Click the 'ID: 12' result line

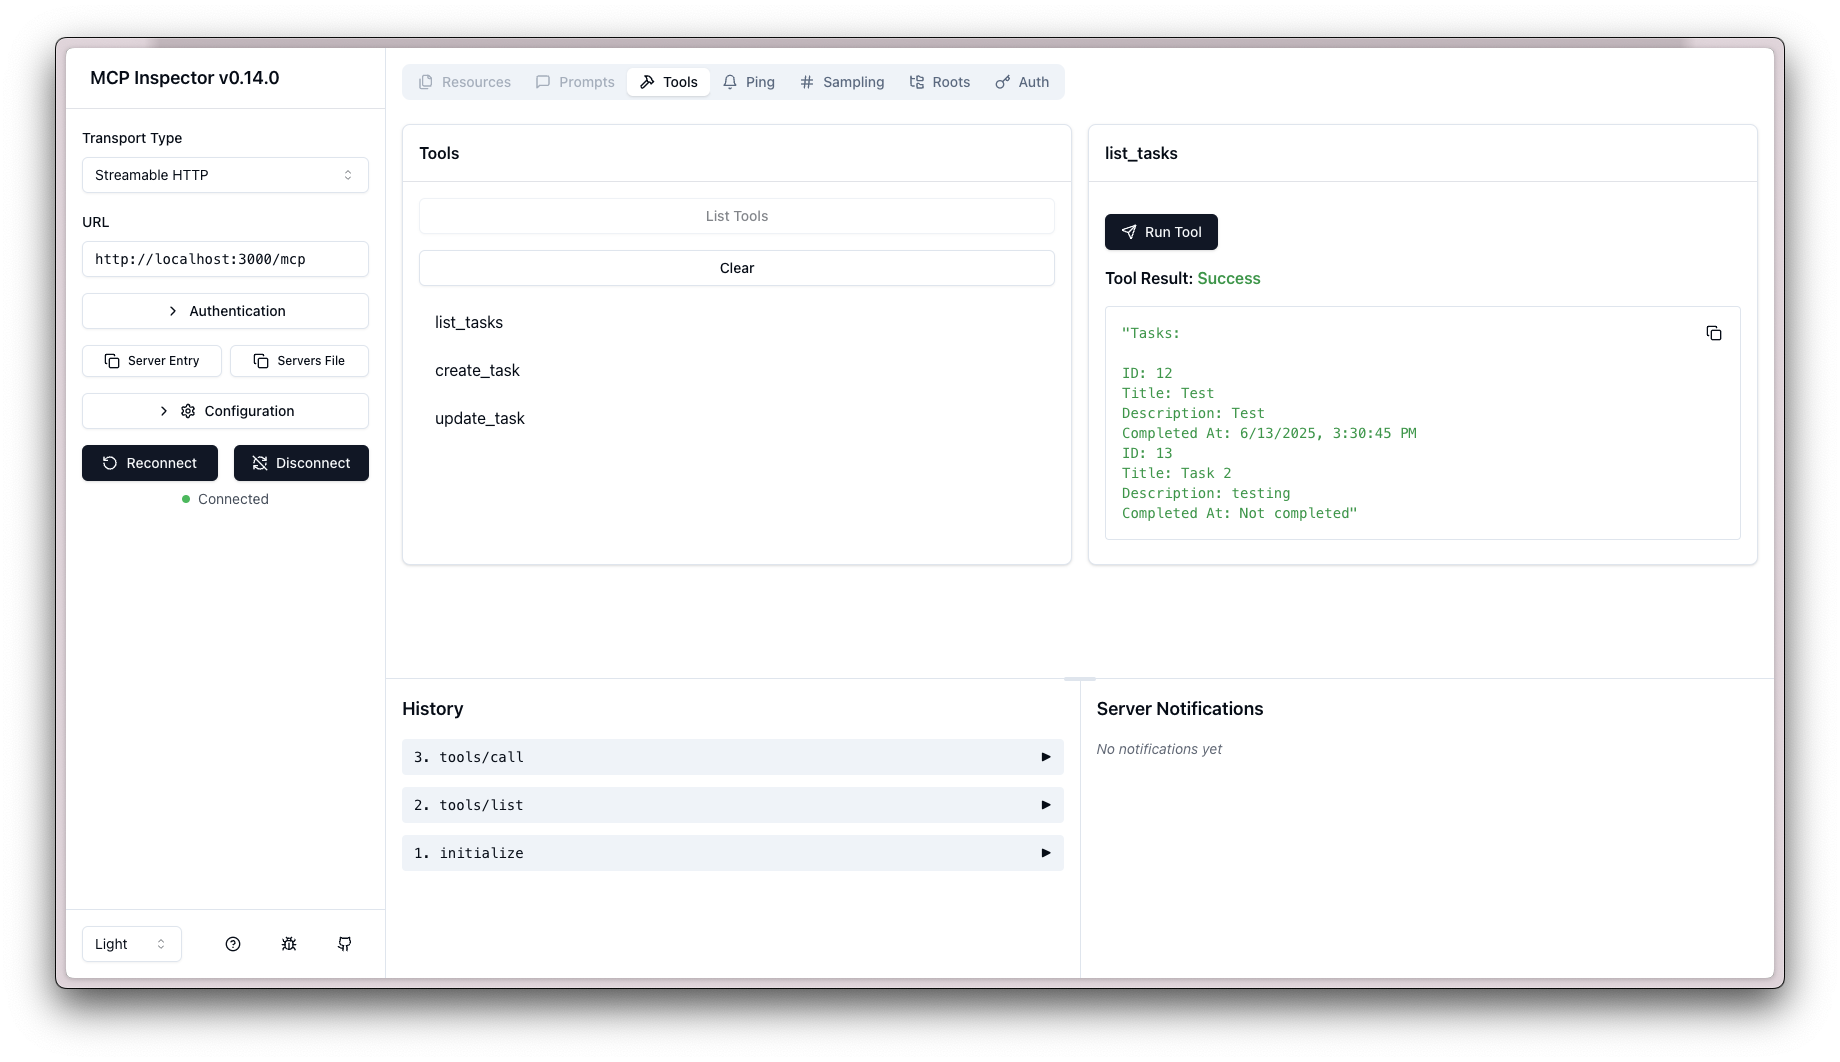1147,373
